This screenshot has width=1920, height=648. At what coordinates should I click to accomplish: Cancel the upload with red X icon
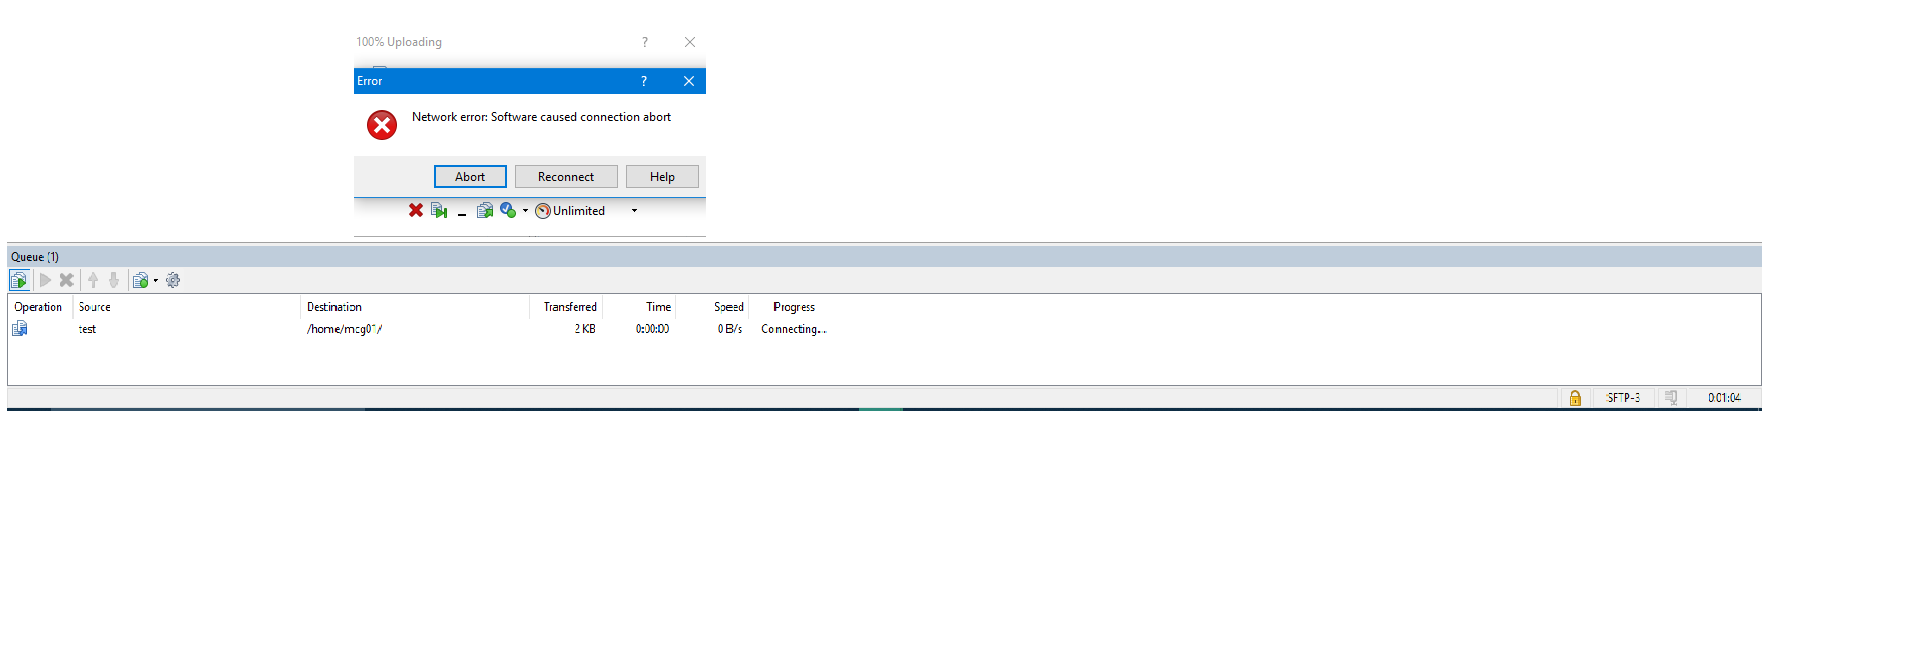tap(416, 210)
